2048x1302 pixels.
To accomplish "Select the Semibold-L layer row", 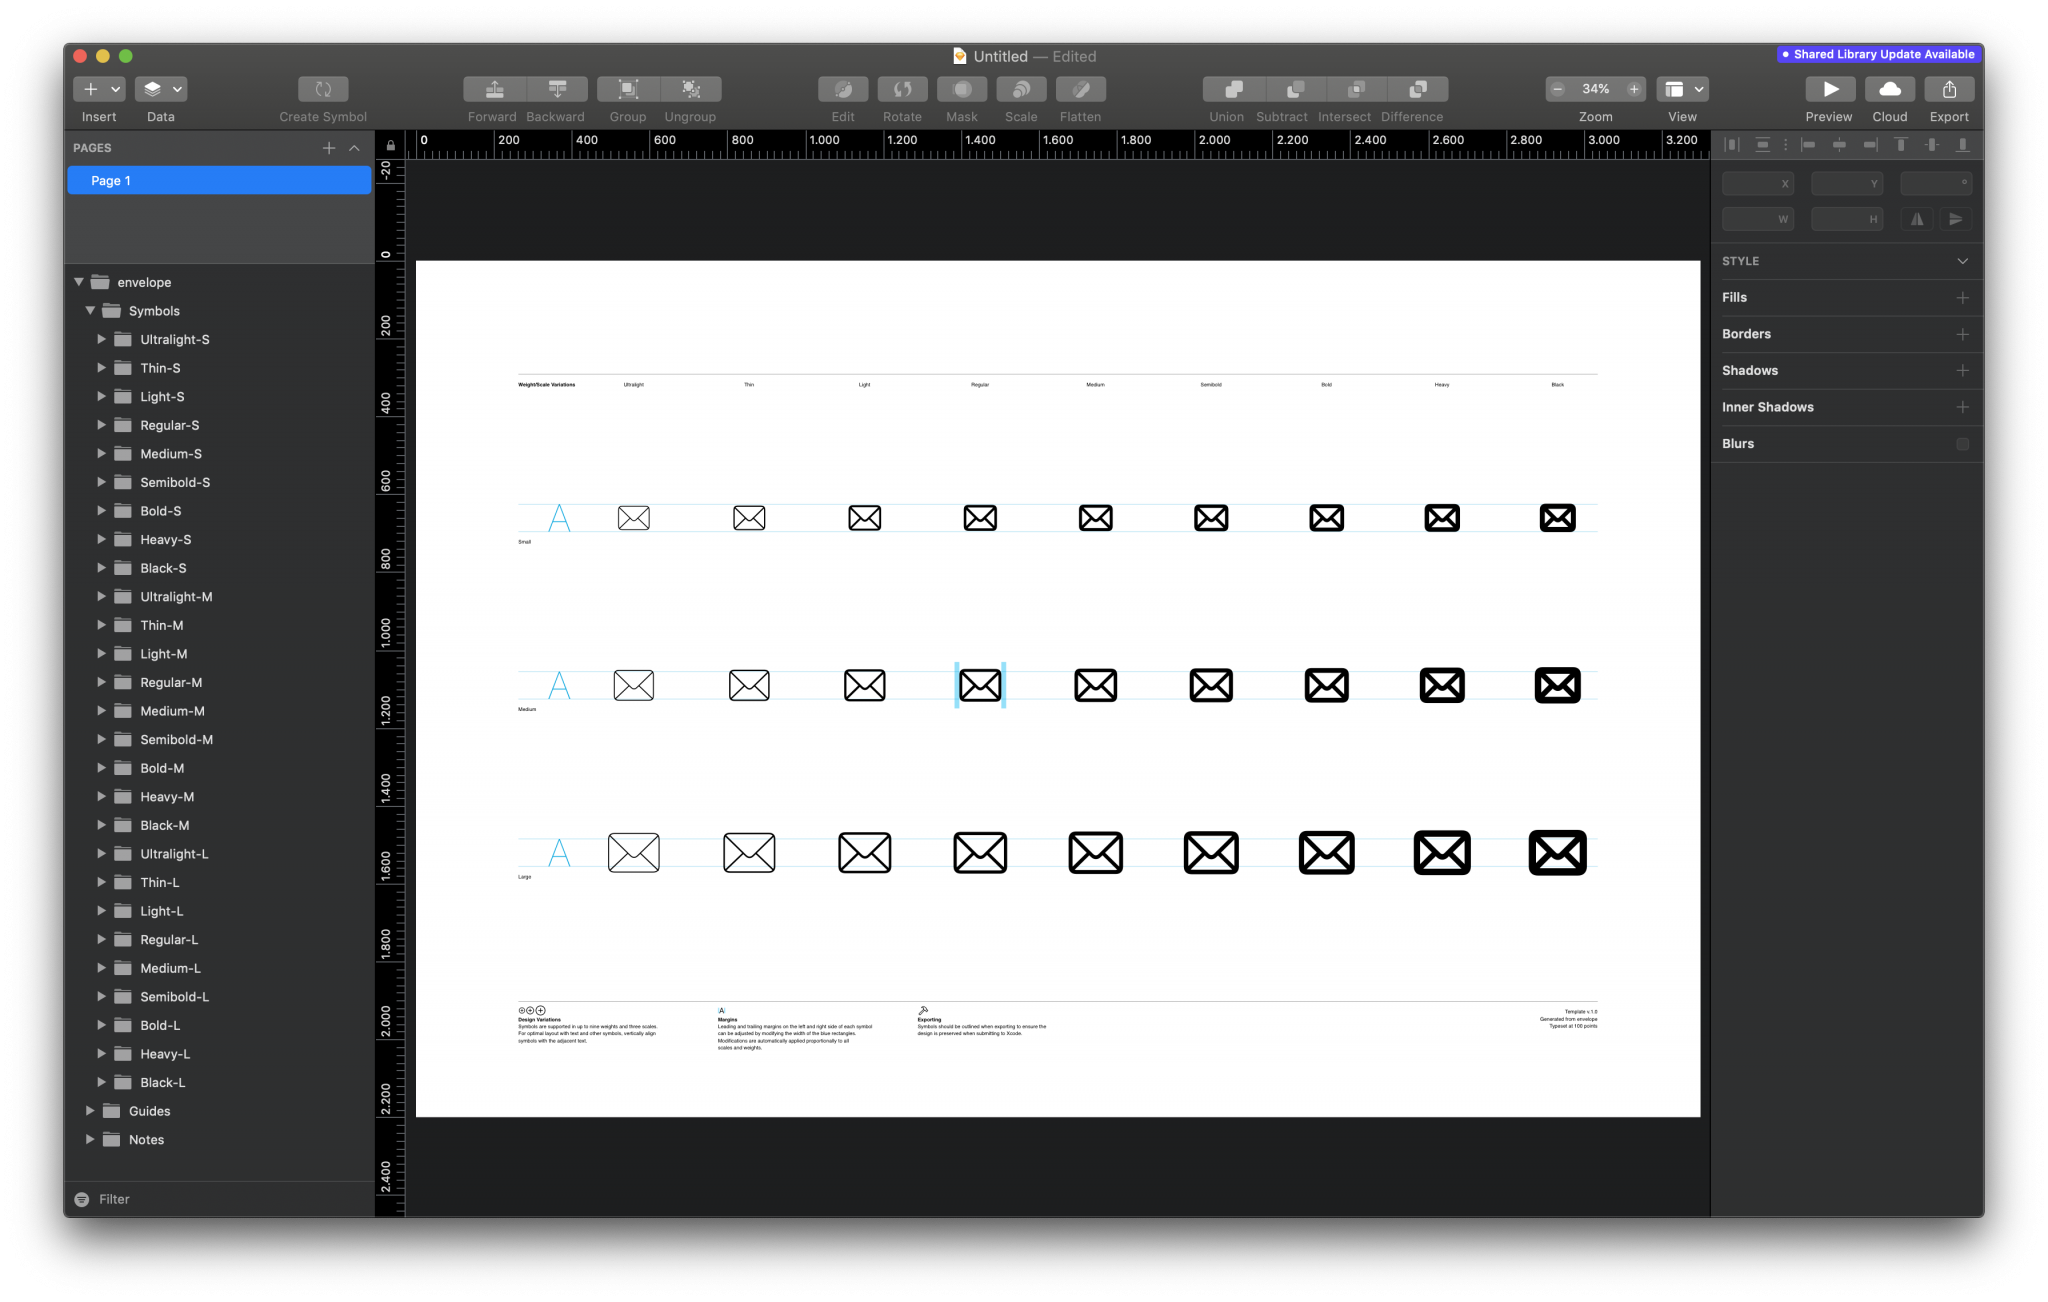I will [x=219, y=997].
